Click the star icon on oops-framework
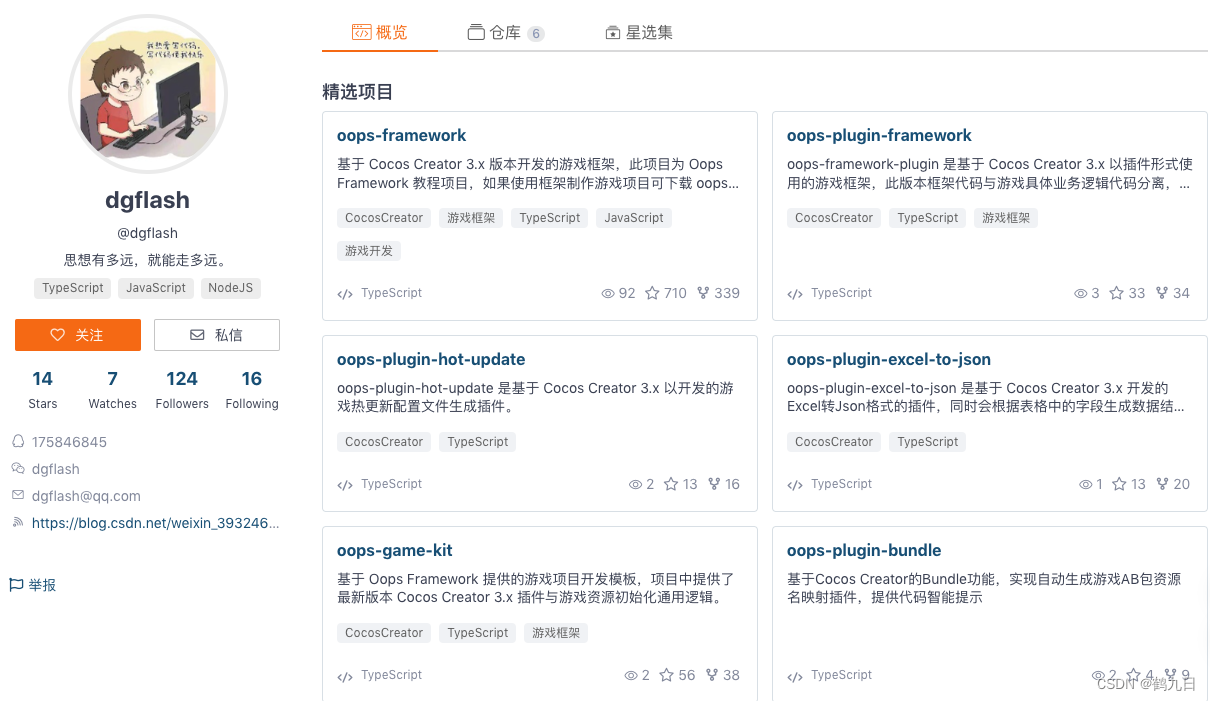Image resolution: width=1210 pixels, height=701 pixels. (x=652, y=293)
